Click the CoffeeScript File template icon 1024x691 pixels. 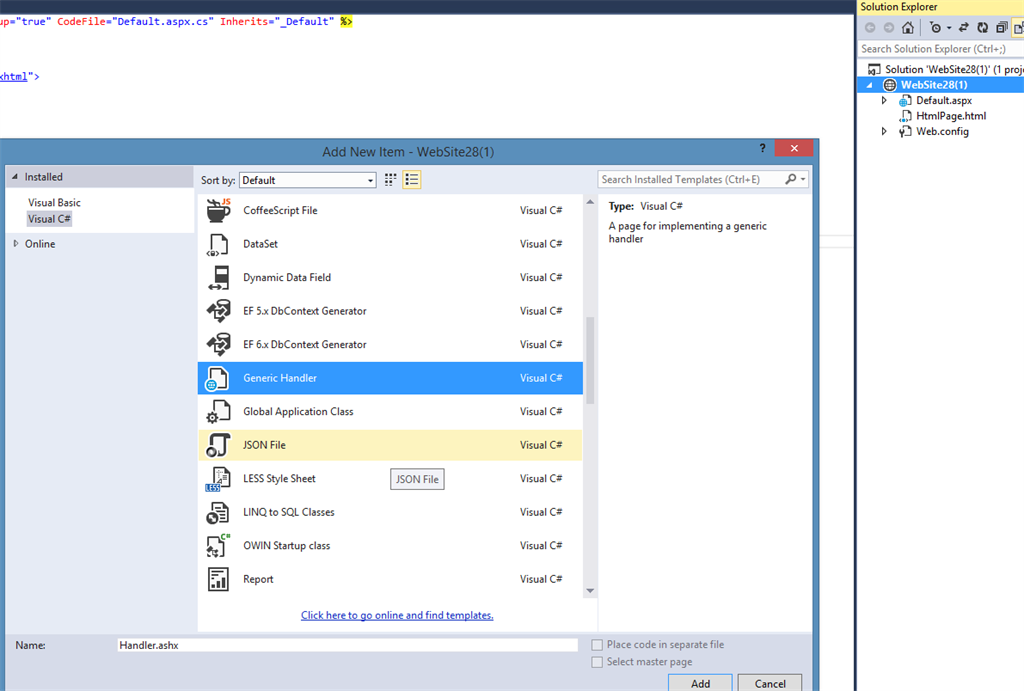[218, 210]
